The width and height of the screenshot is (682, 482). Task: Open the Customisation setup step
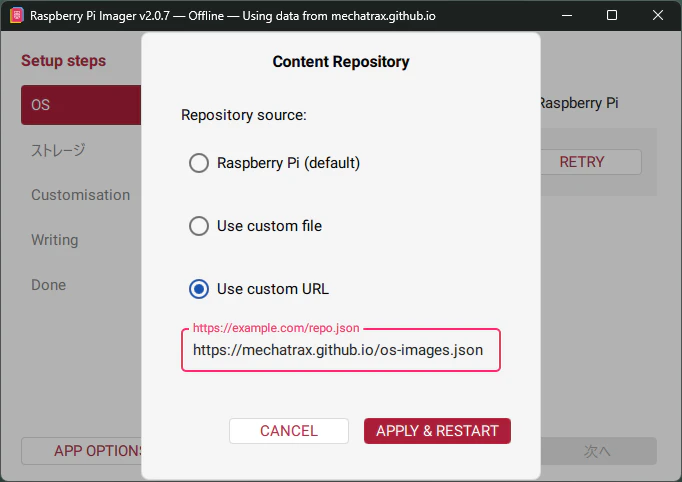[x=81, y=195]
